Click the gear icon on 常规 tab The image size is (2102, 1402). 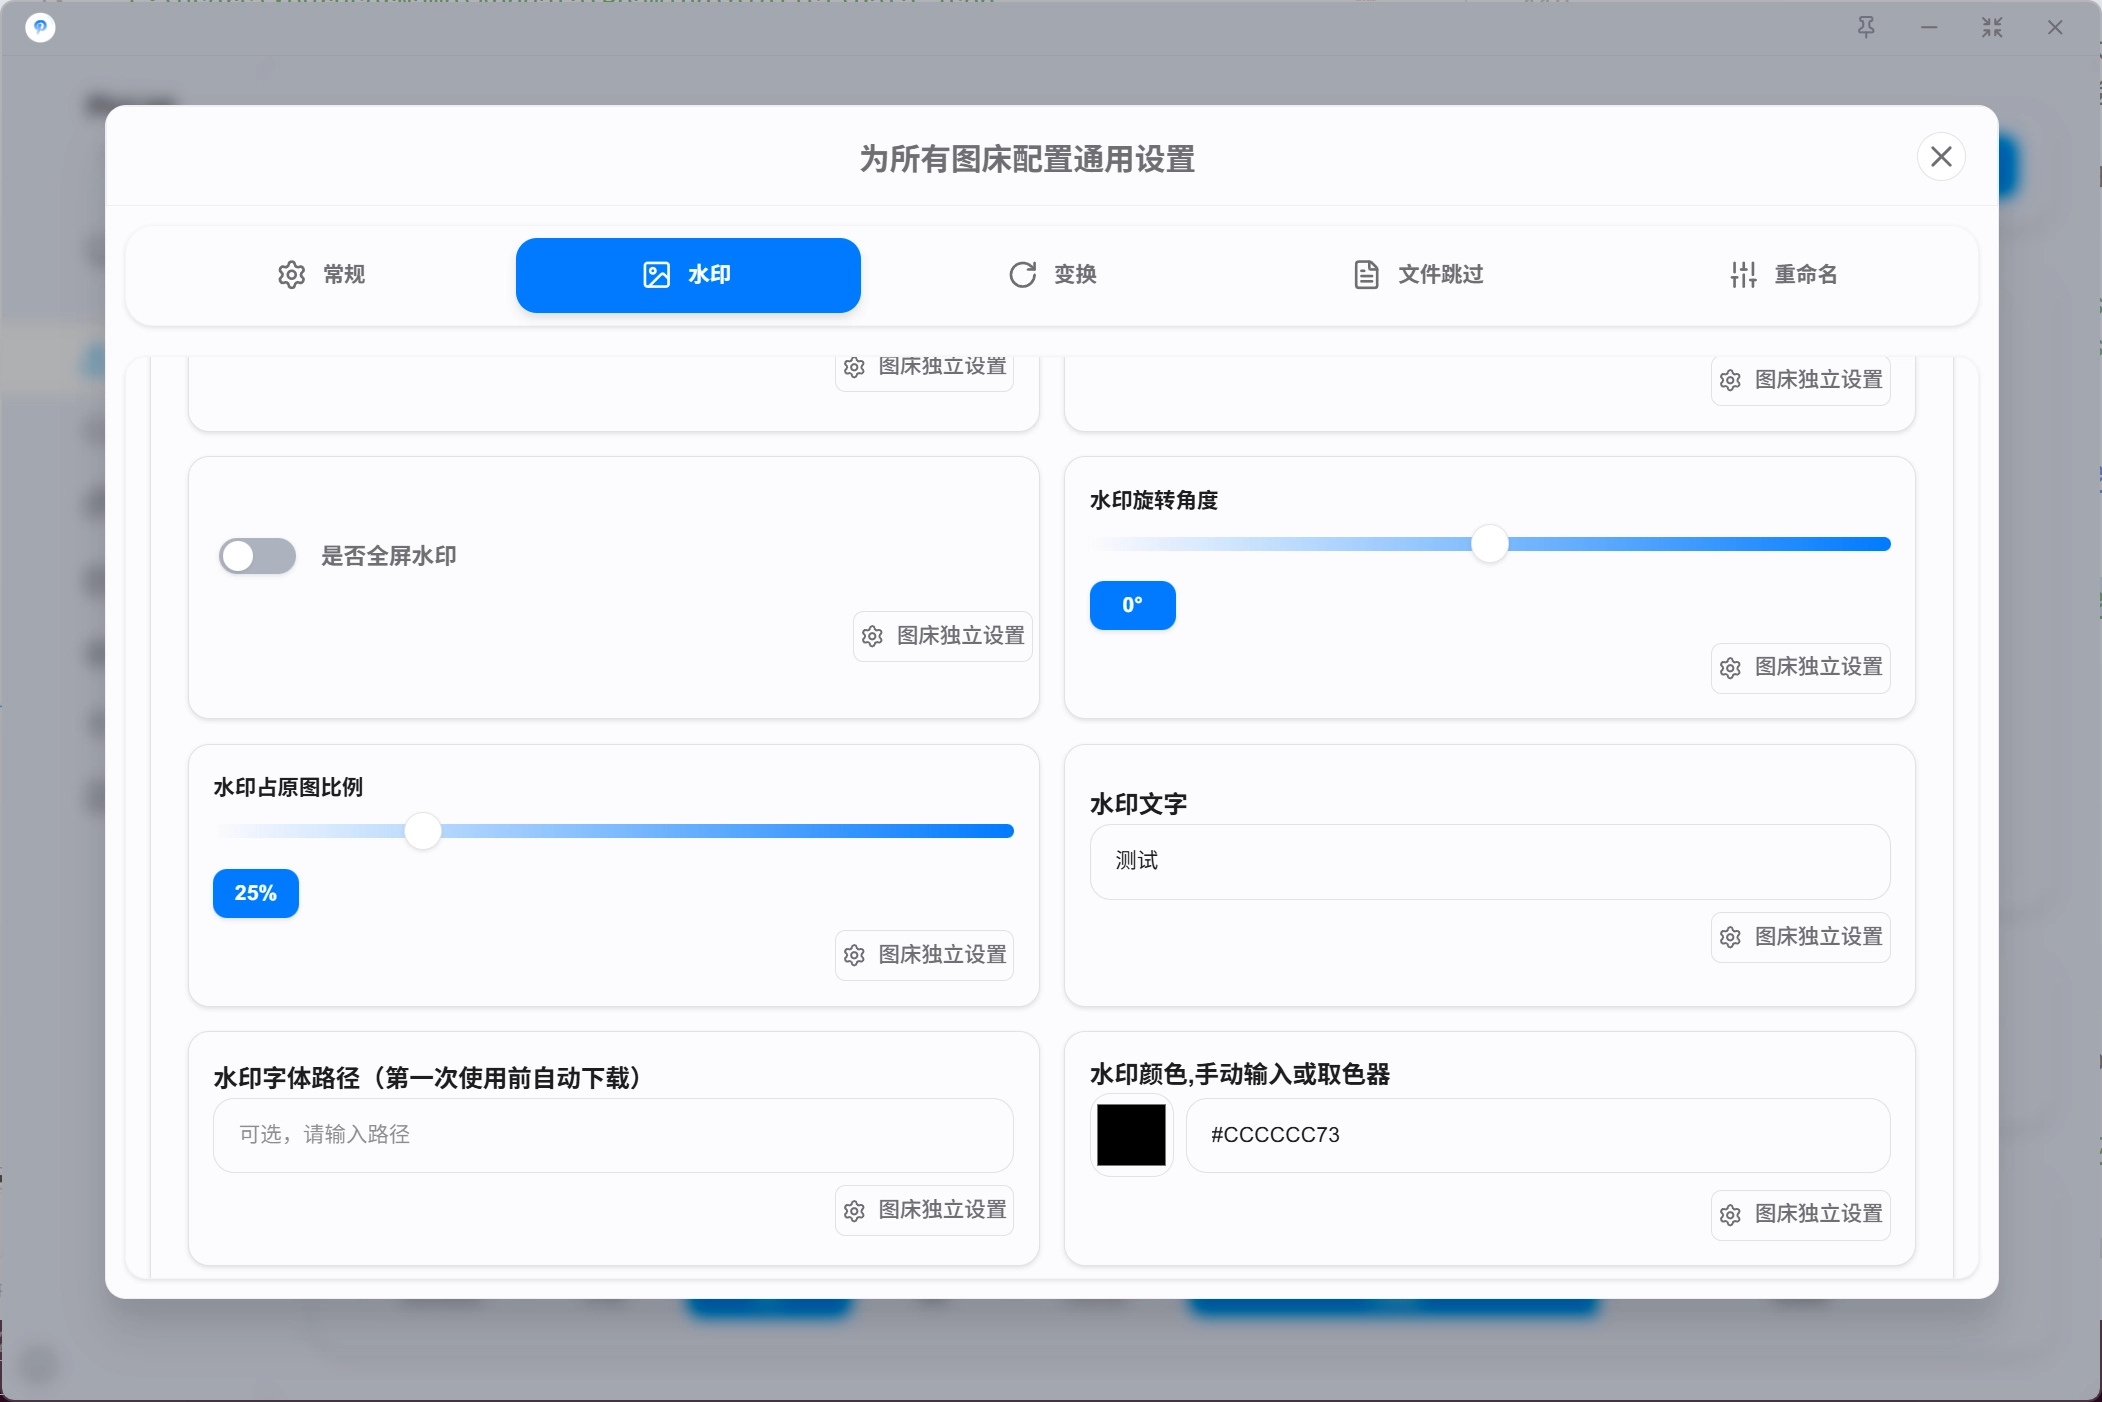291,275
